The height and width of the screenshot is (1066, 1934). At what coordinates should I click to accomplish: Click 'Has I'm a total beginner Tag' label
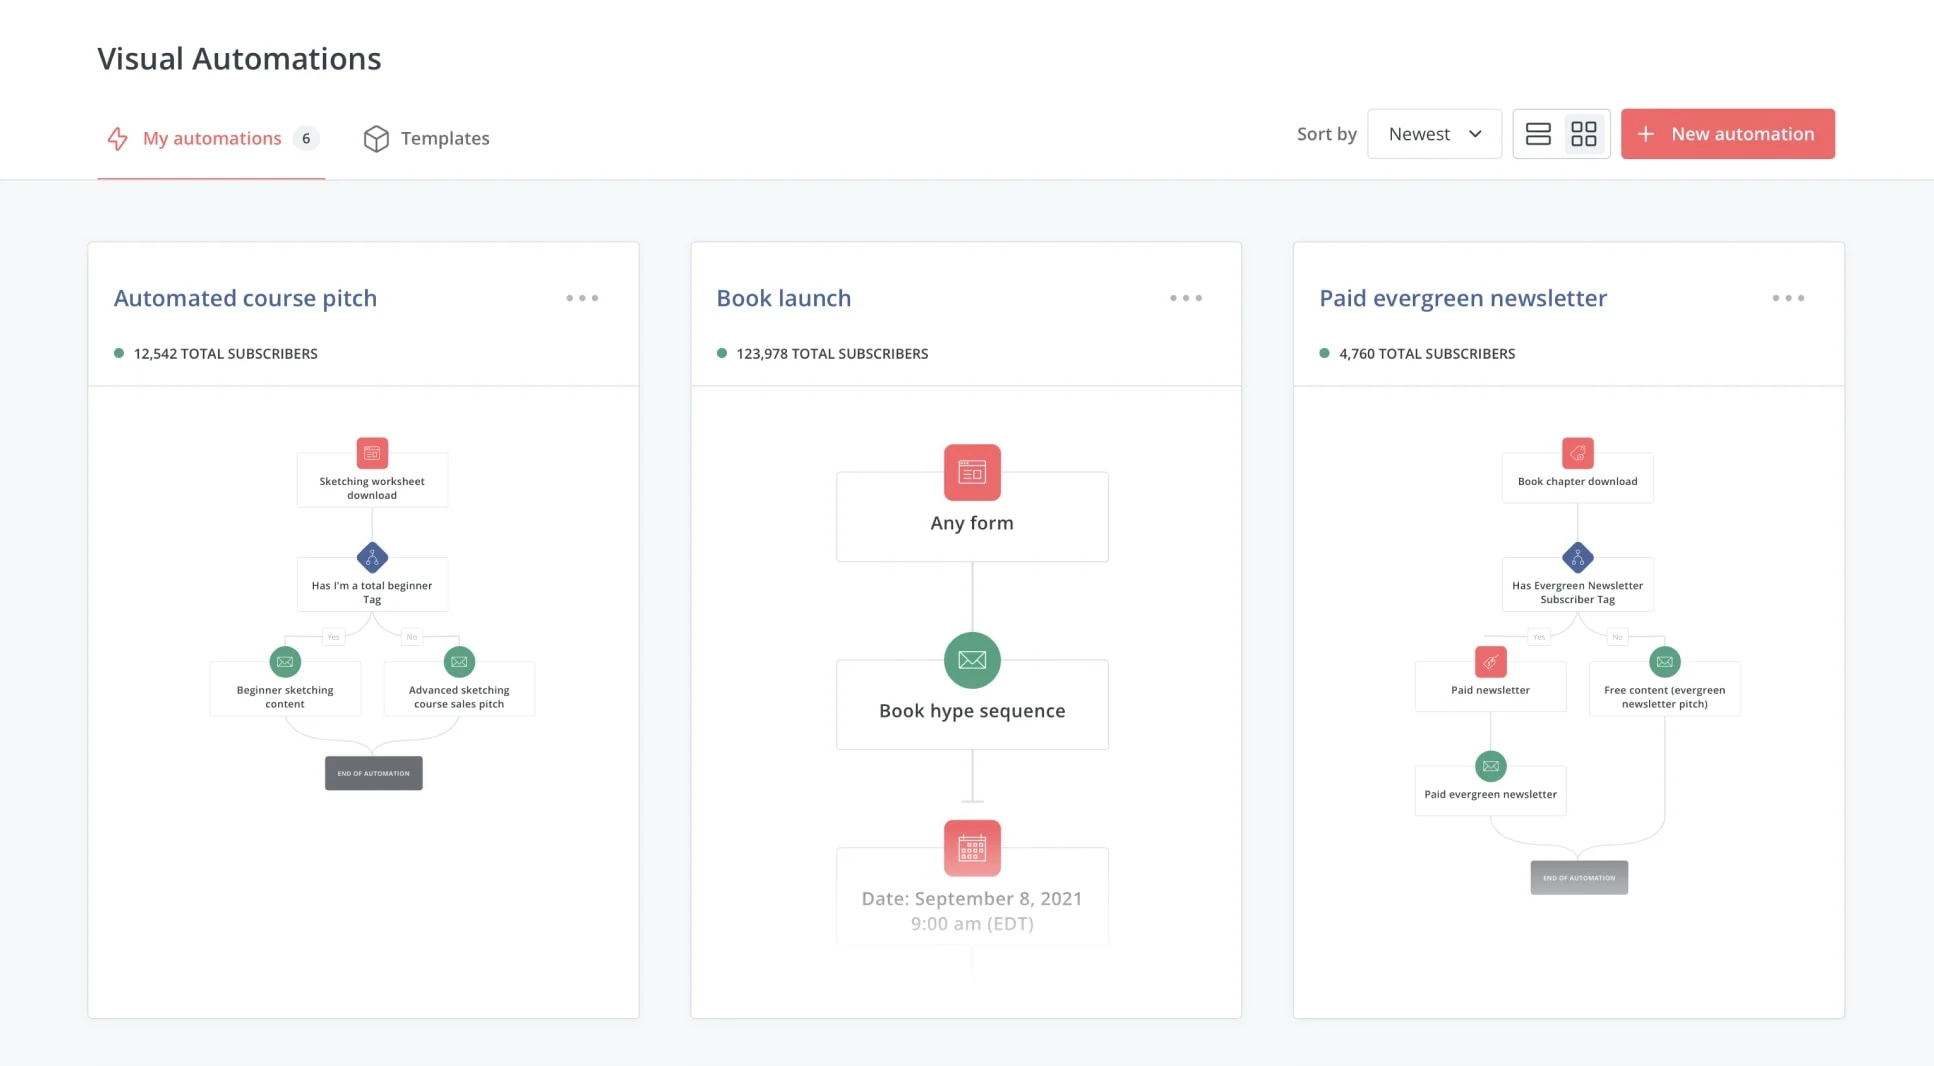tap(372, 593)
